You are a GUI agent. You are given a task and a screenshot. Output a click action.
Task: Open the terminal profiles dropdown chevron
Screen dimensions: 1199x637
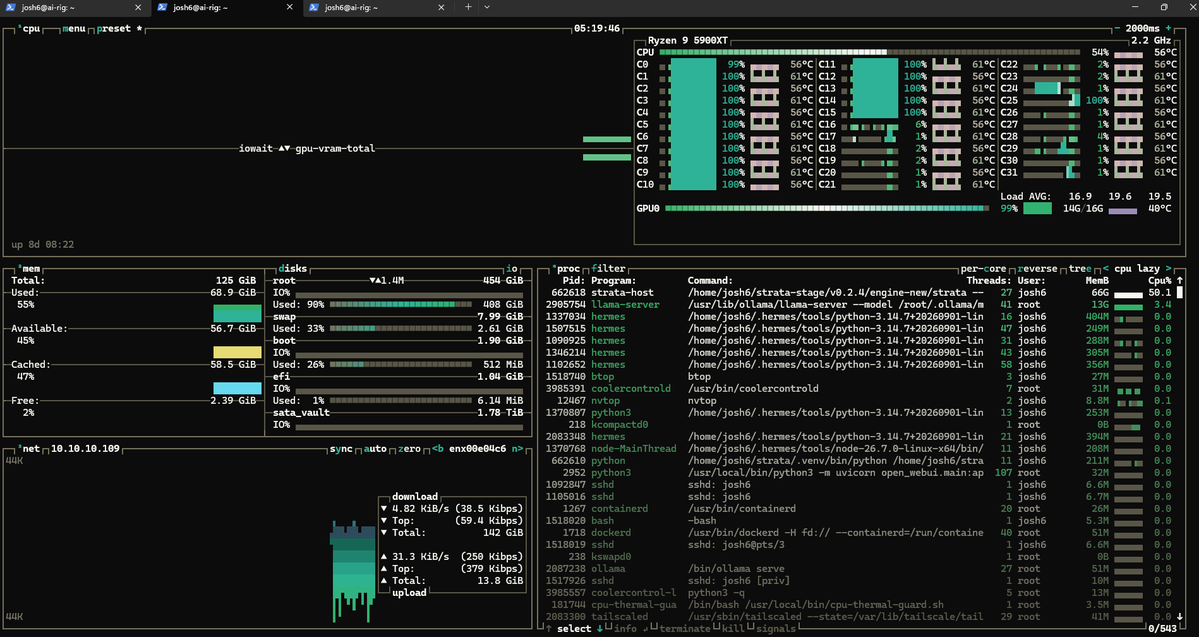click(487, 7)
